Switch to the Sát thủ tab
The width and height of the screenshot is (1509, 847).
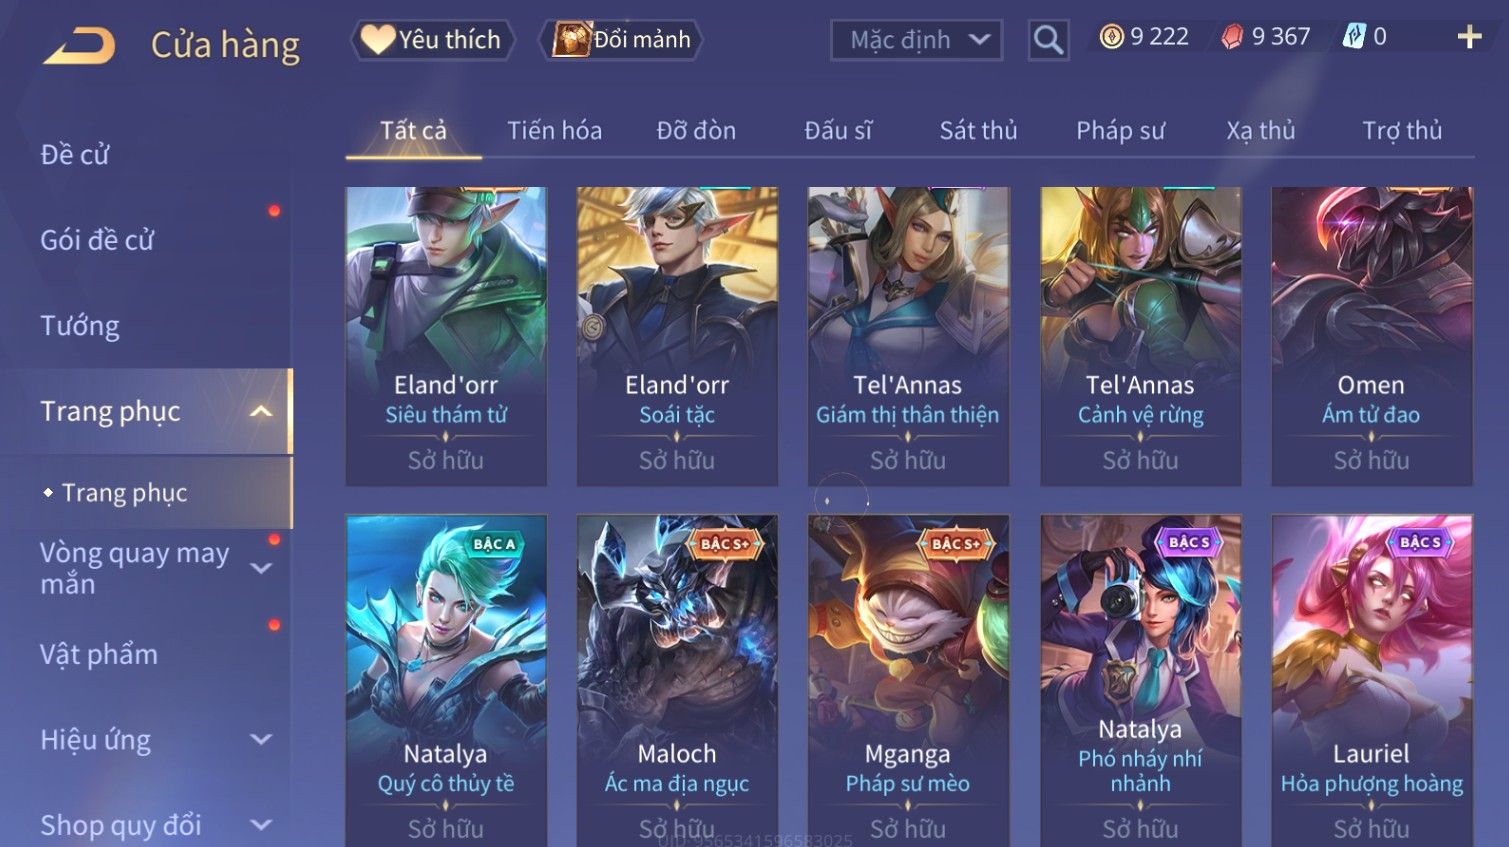tap(978, 131)
